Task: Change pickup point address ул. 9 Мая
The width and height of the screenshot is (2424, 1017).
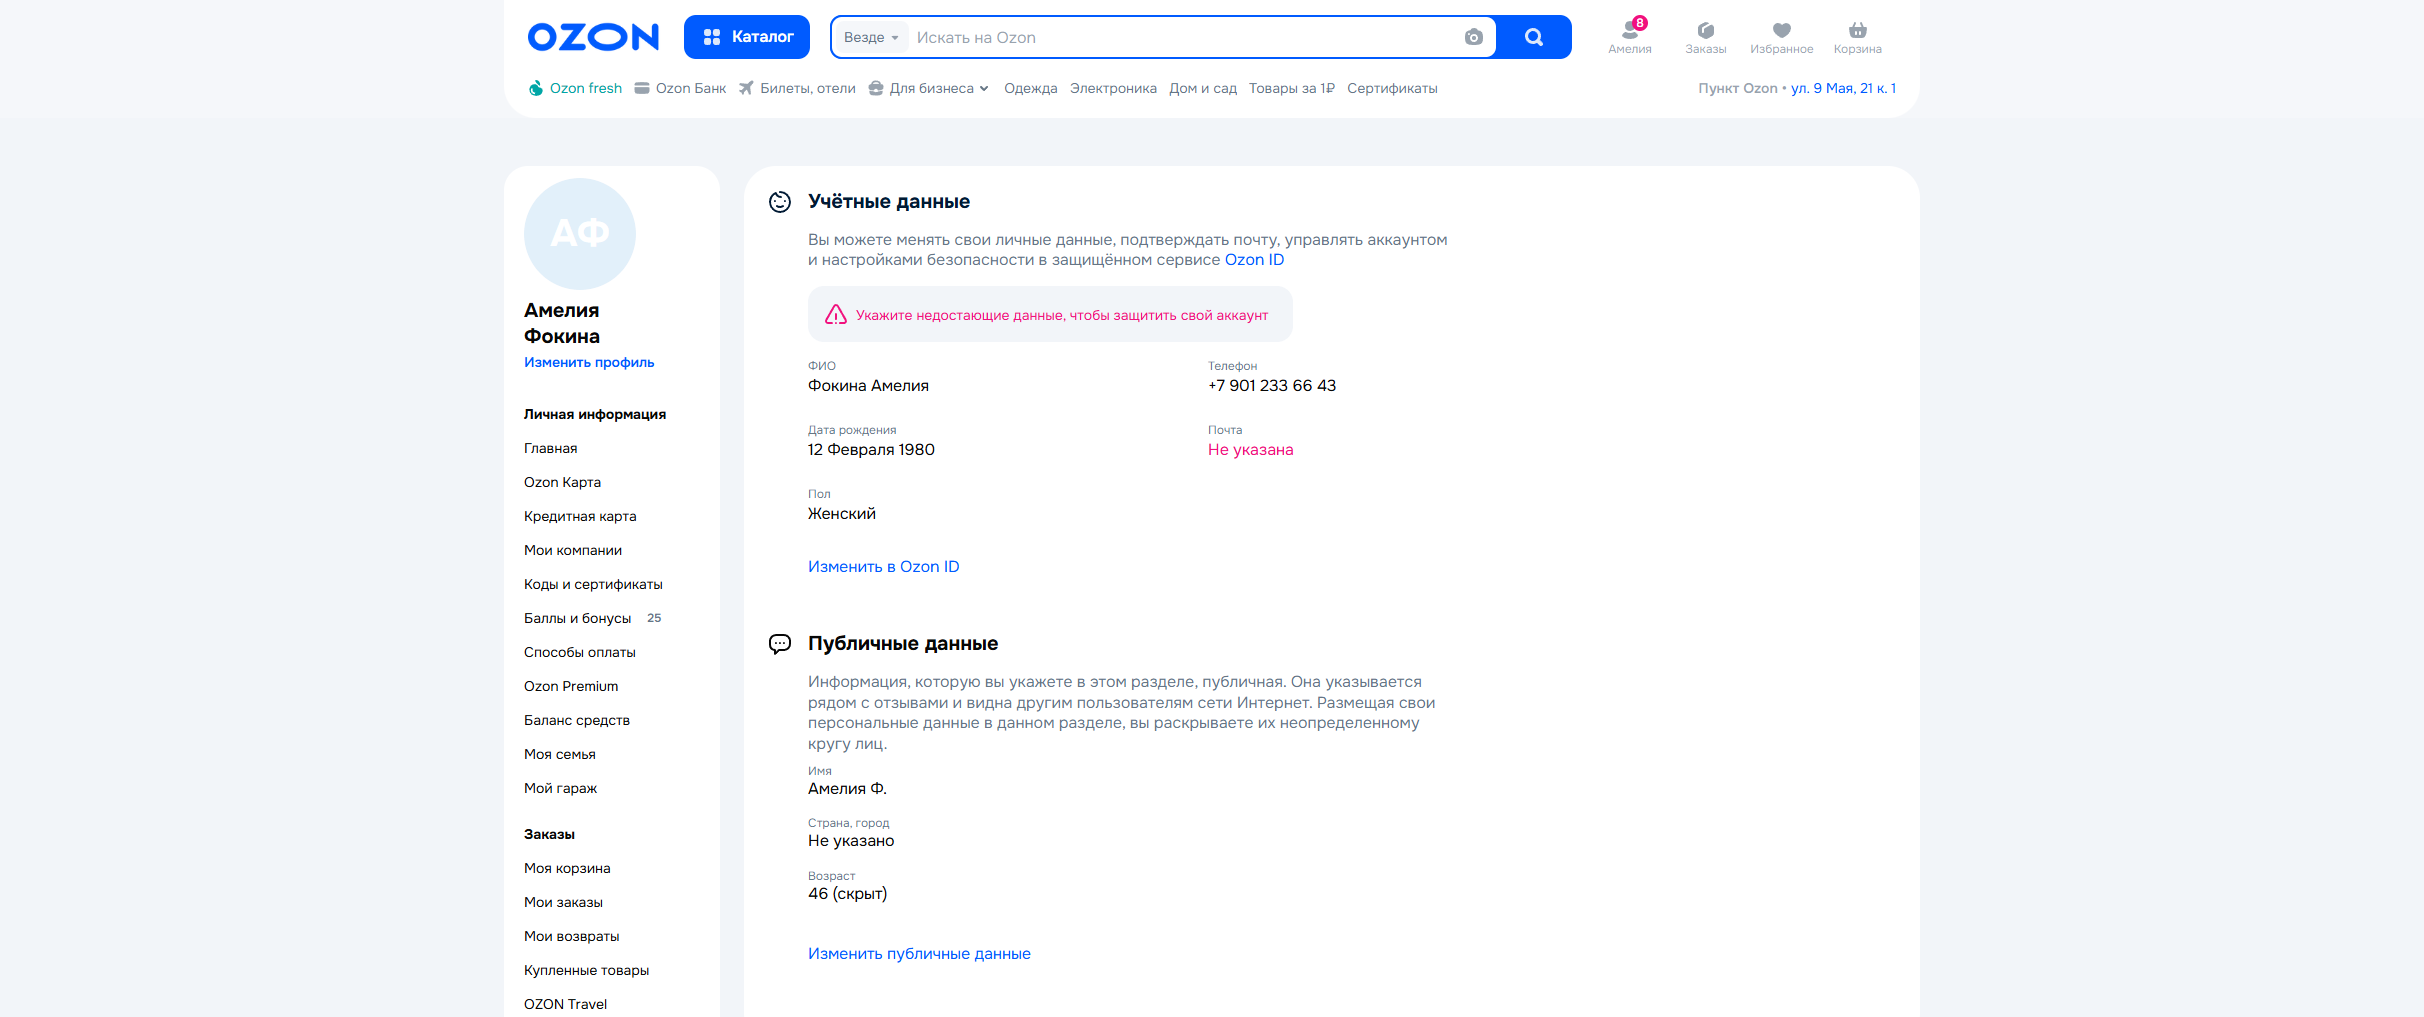Action: coord(1843,88)
